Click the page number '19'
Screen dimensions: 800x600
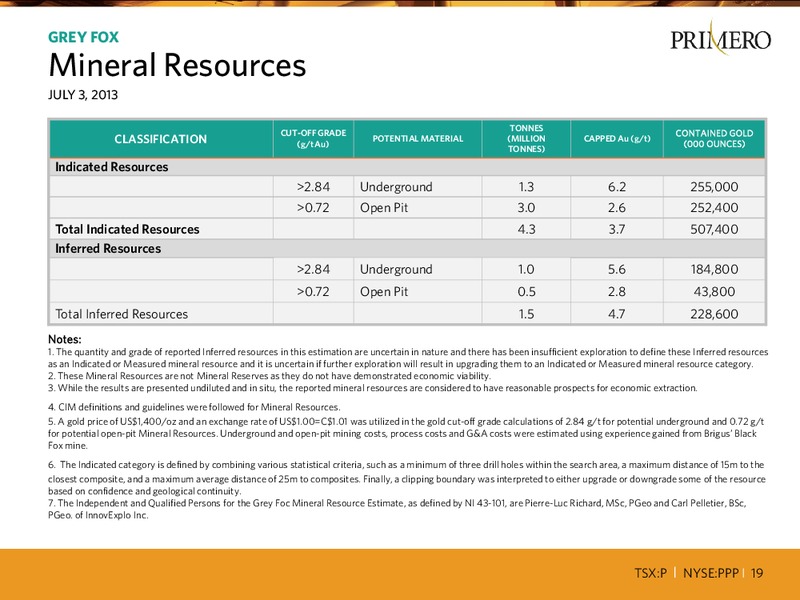[757, 573]
